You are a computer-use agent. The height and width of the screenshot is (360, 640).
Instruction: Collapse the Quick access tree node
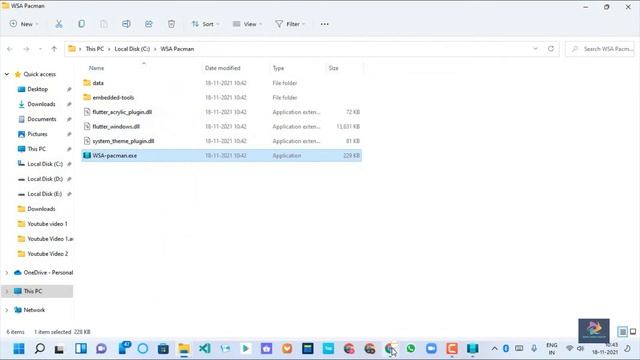pos(7,74)
